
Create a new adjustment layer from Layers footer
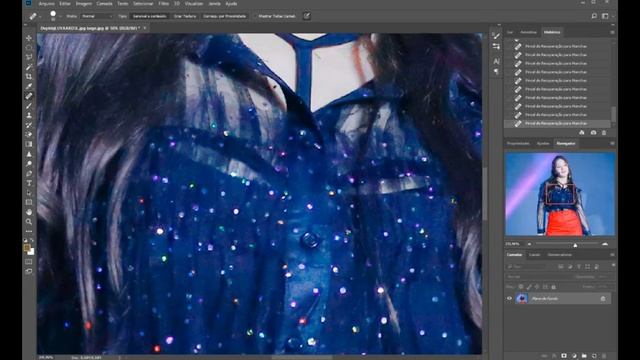coord(574,356)
